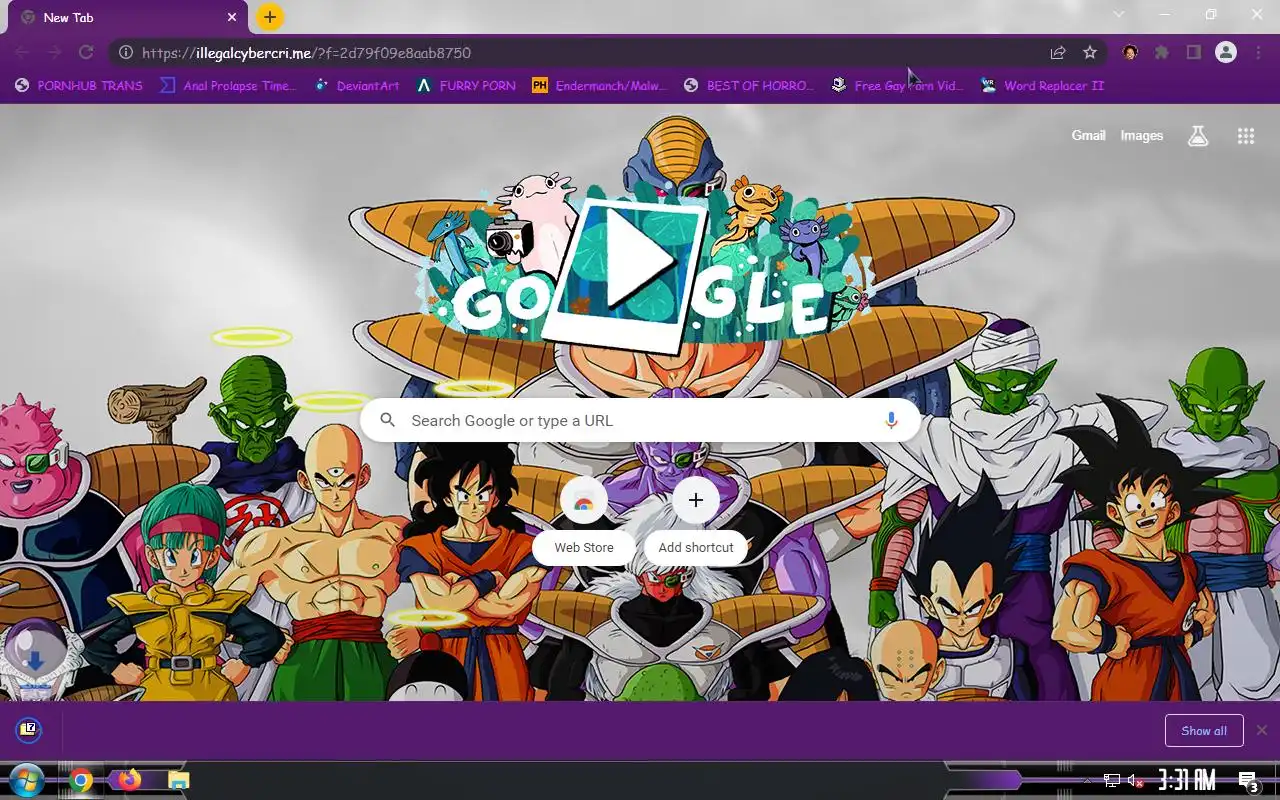Open the avatar extension icon in toolbar
The height and width of the screenshot is (800, 1280).
click(1130, 52)
